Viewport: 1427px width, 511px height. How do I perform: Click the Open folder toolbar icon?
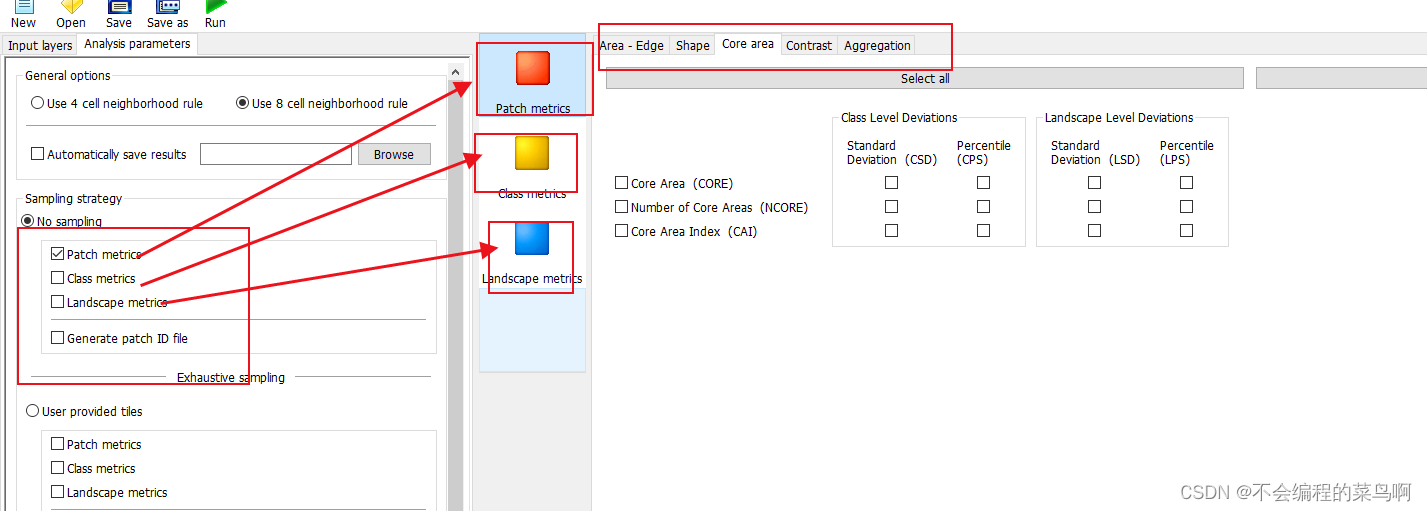pos(71,7)
